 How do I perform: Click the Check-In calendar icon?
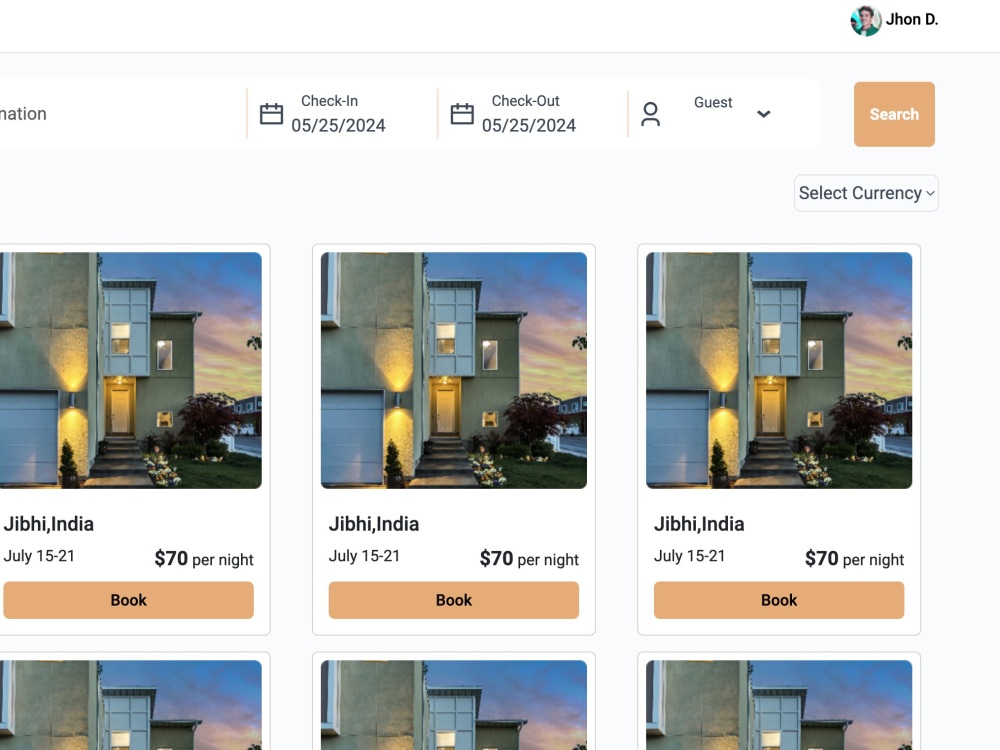tap(271, 114)
